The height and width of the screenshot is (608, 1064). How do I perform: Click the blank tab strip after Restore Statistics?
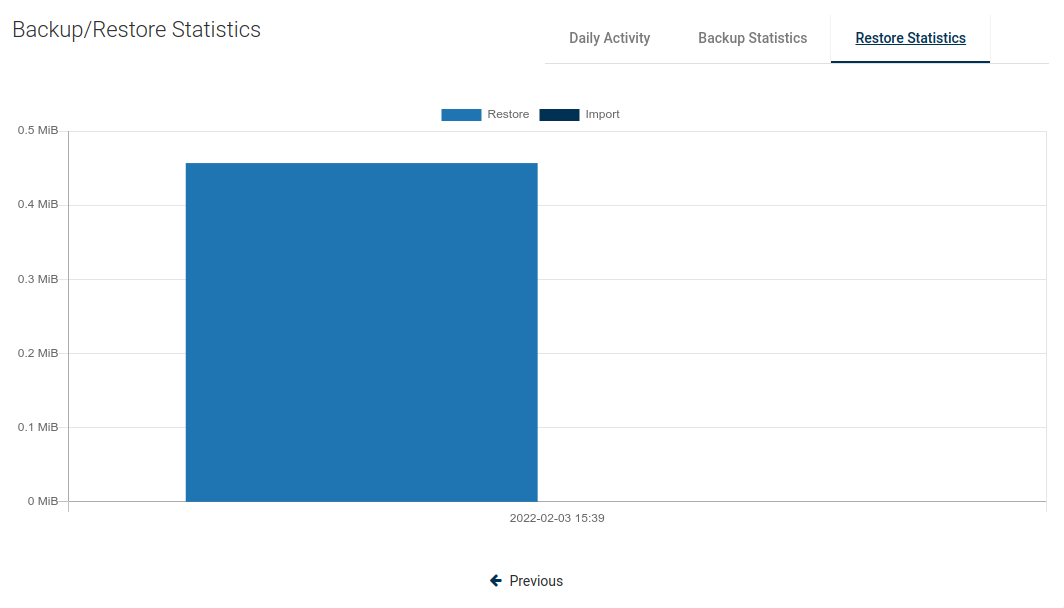(1018, 39)
